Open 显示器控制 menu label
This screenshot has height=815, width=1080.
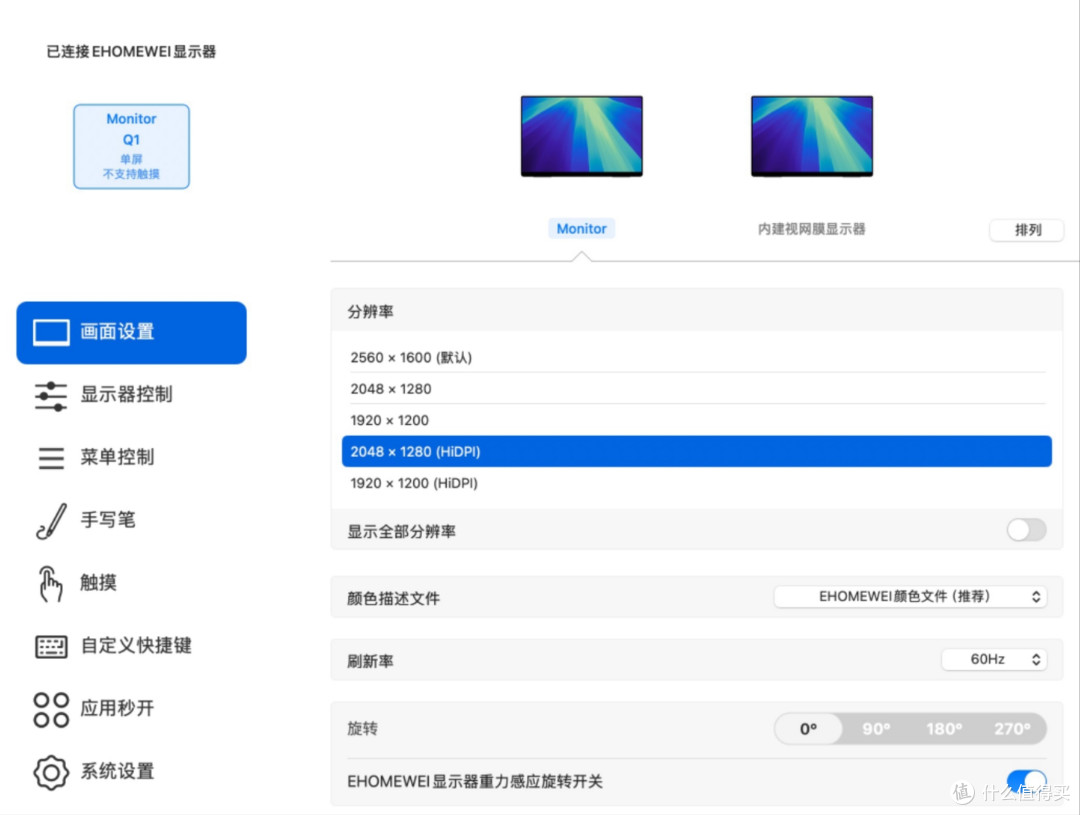click(x=127, y=395)
